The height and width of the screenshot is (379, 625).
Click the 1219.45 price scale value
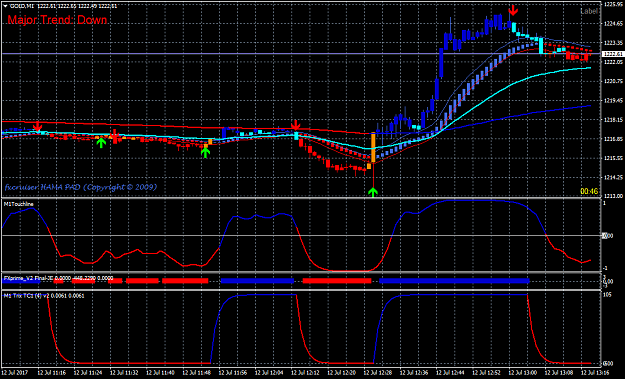tap(613, 101)
